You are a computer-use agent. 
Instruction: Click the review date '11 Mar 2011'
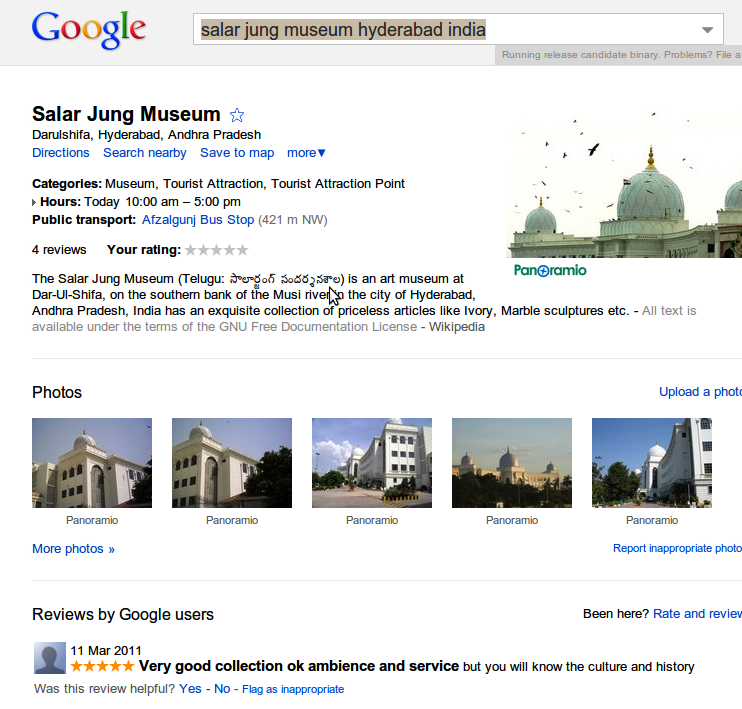[106, 651]
